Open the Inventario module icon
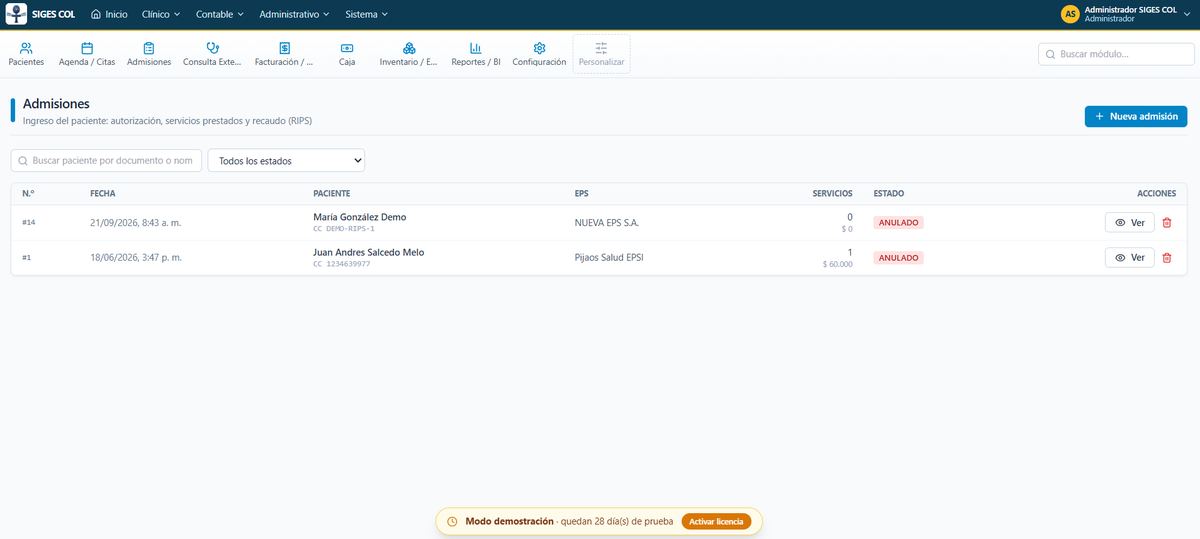Viewport: 1200px width, 539px height. click(409, 48)
